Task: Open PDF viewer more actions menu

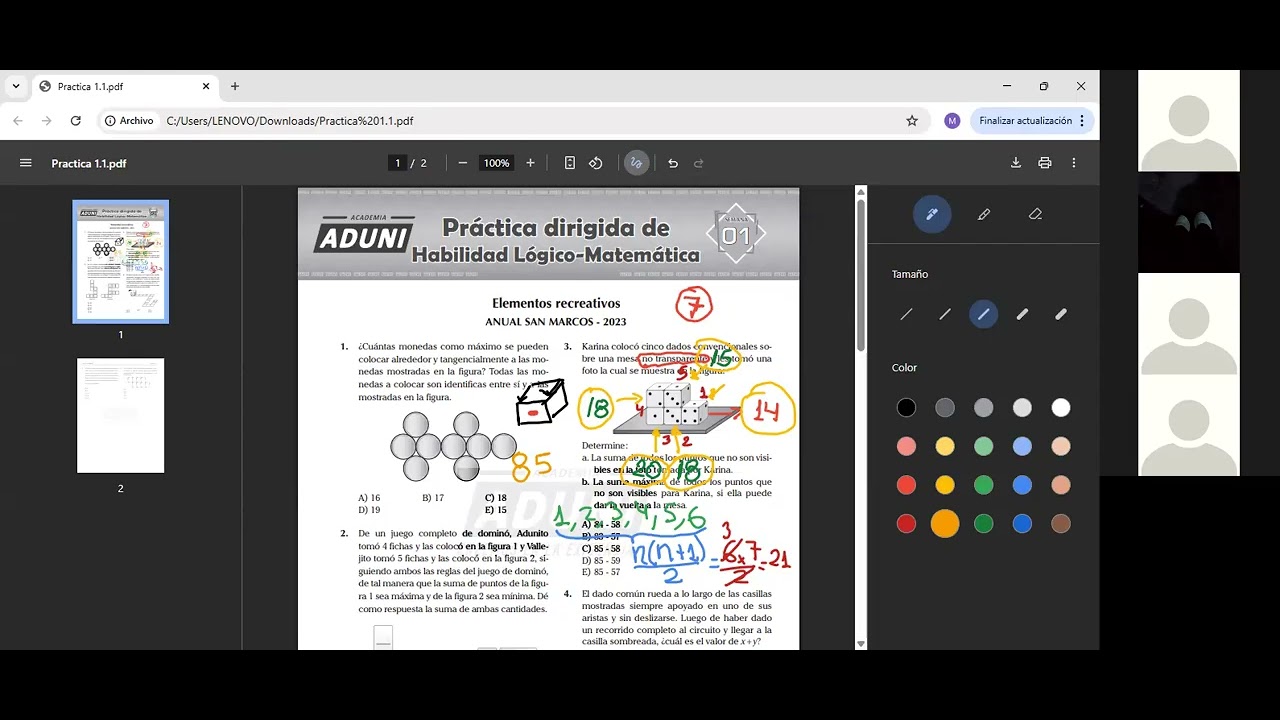Action: (x=1074, y=163)
